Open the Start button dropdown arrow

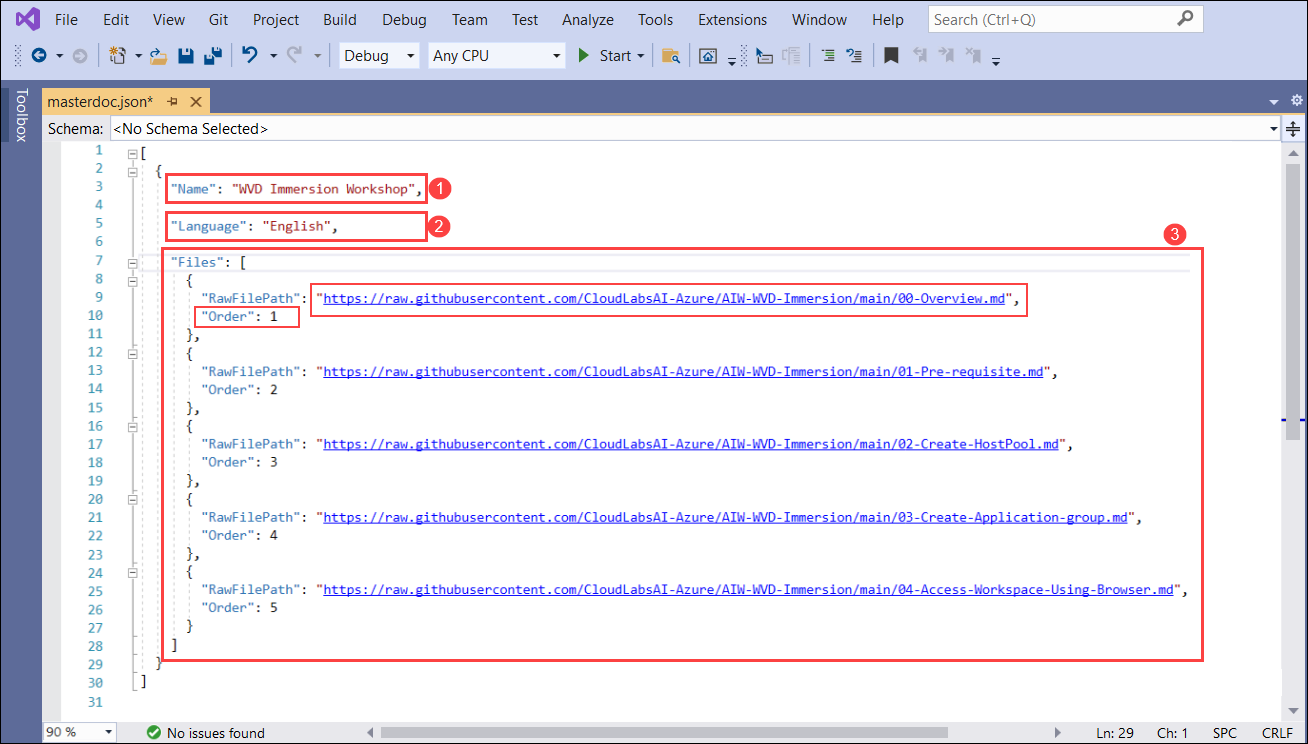640,56
